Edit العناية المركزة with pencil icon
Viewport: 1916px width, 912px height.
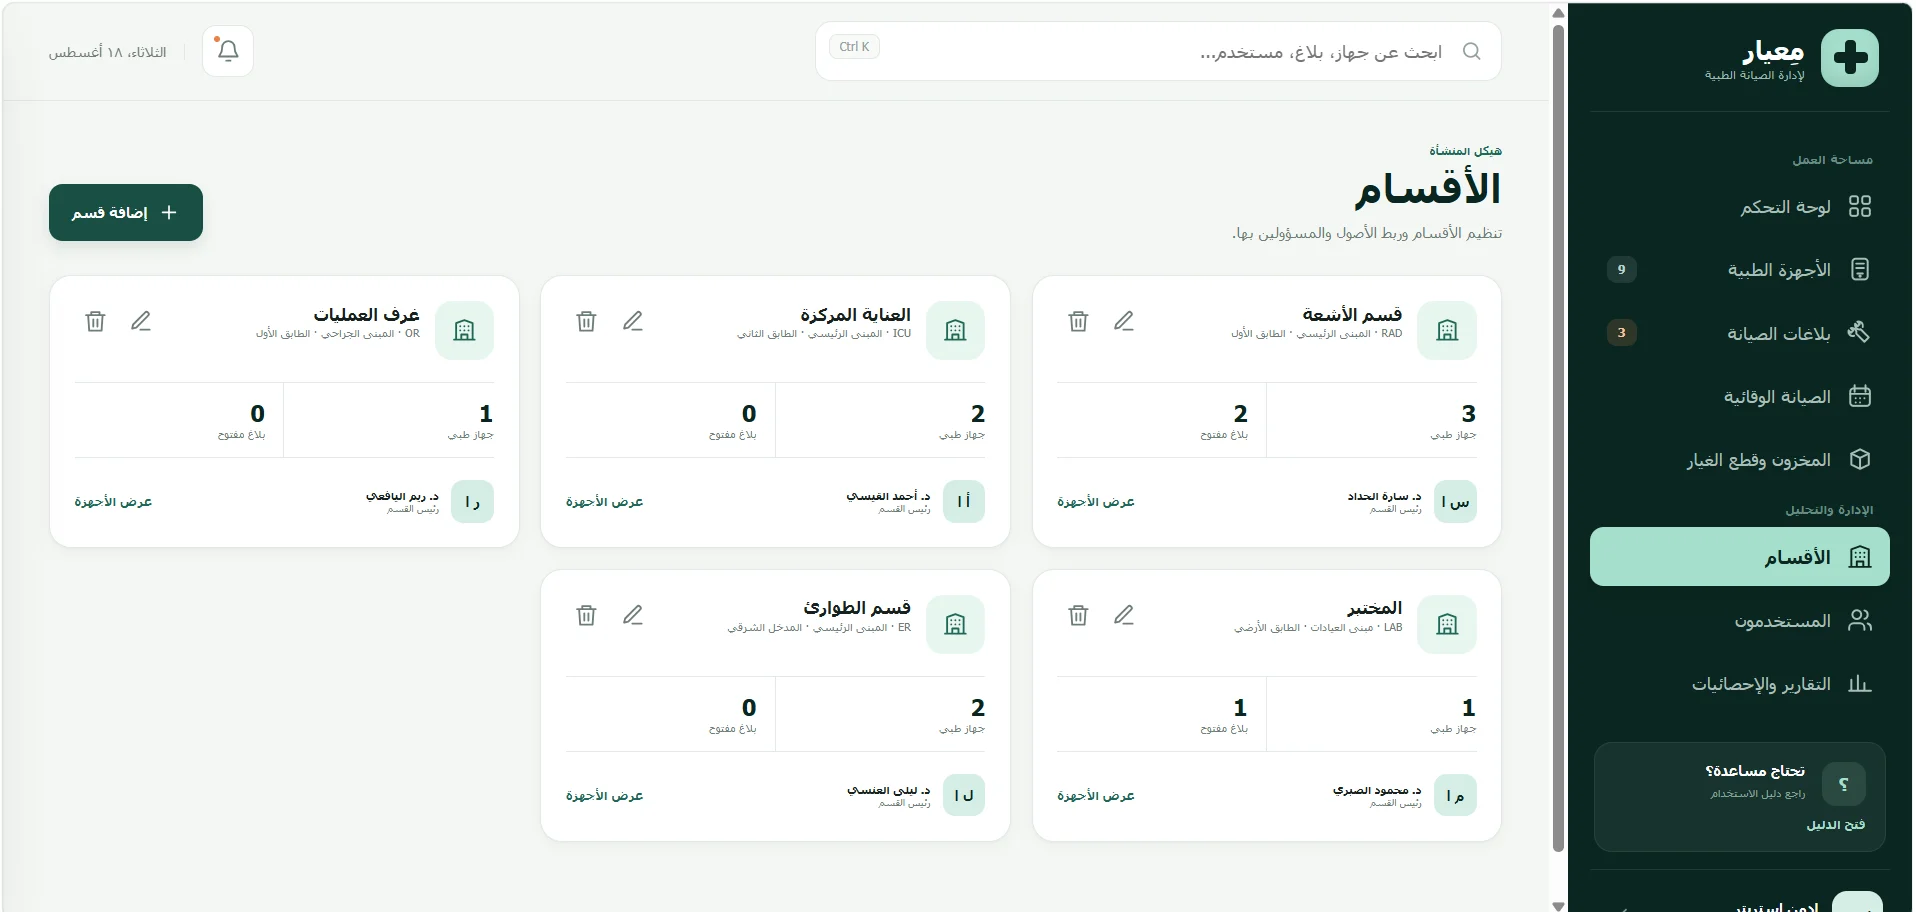[x=633, y=321]
